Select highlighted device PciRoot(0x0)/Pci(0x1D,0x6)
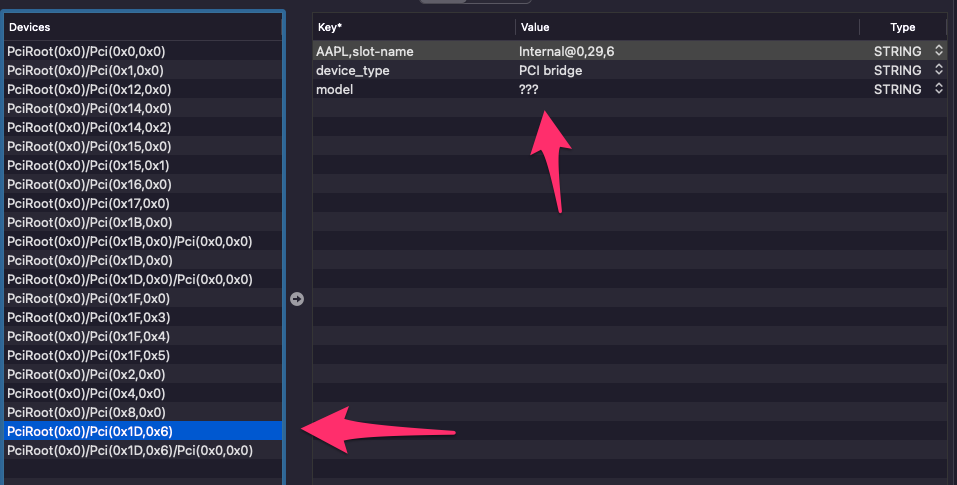This screenshot has width=957, height=485. click(x=143, y=431)
